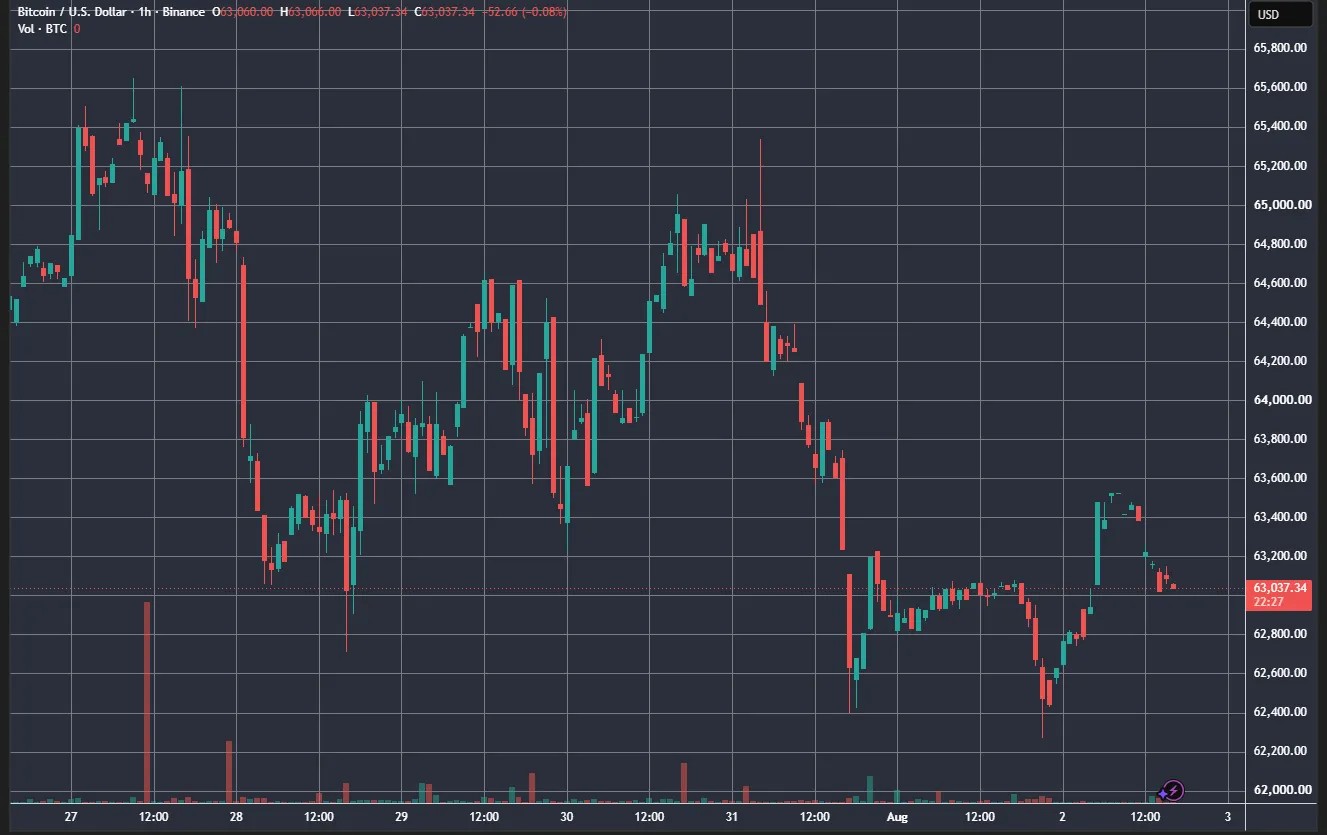This screenshot has width=1327, height=835.
Task: Click the 65,800.00 price axis label
Action: [1281, 48]
